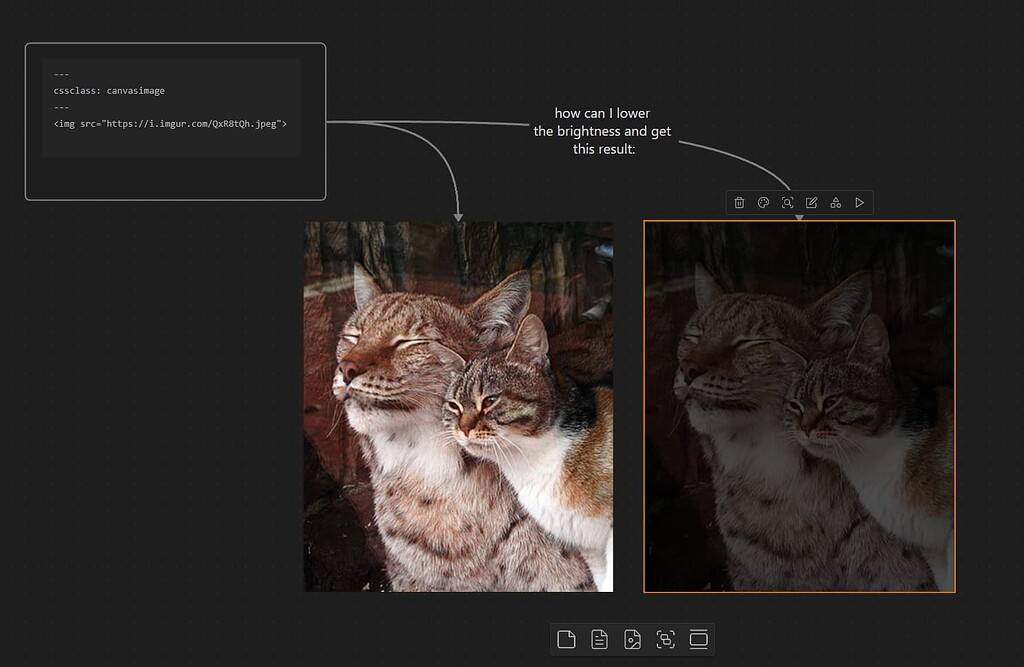Click the brightness question label on the arrow
1024x667 pixels.
point(604,130)
